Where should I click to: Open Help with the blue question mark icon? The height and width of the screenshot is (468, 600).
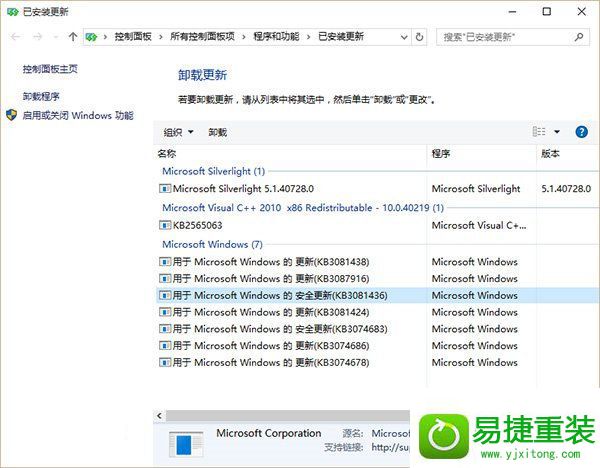(x=581, y=132)
